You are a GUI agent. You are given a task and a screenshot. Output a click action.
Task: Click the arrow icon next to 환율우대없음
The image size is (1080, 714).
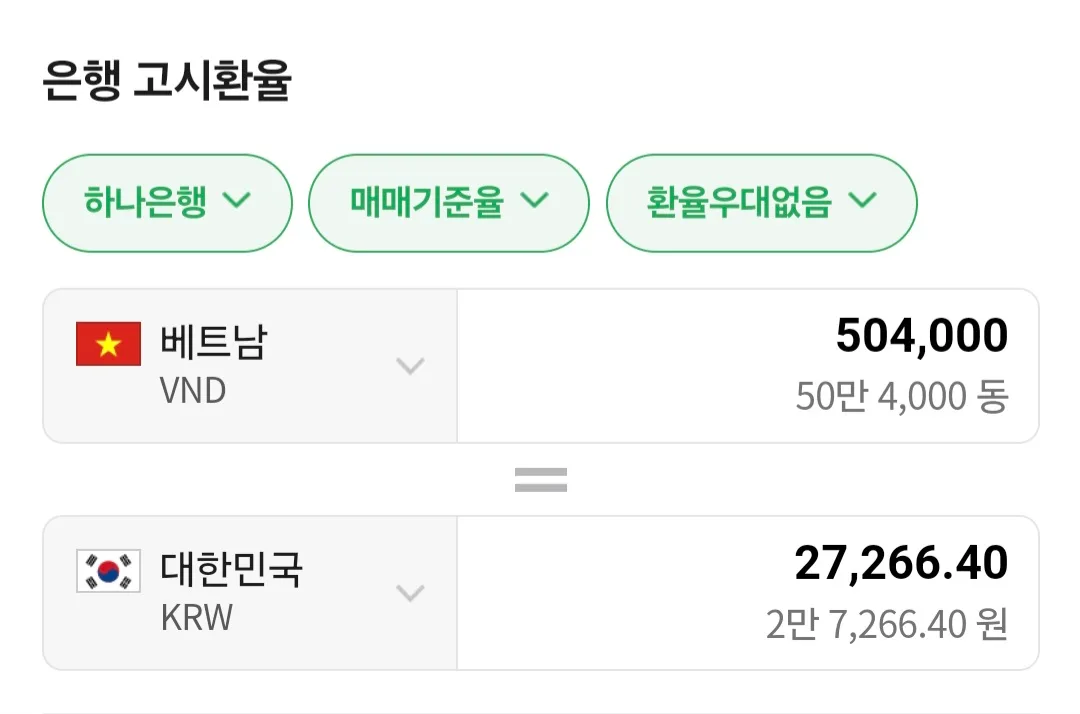862,201
